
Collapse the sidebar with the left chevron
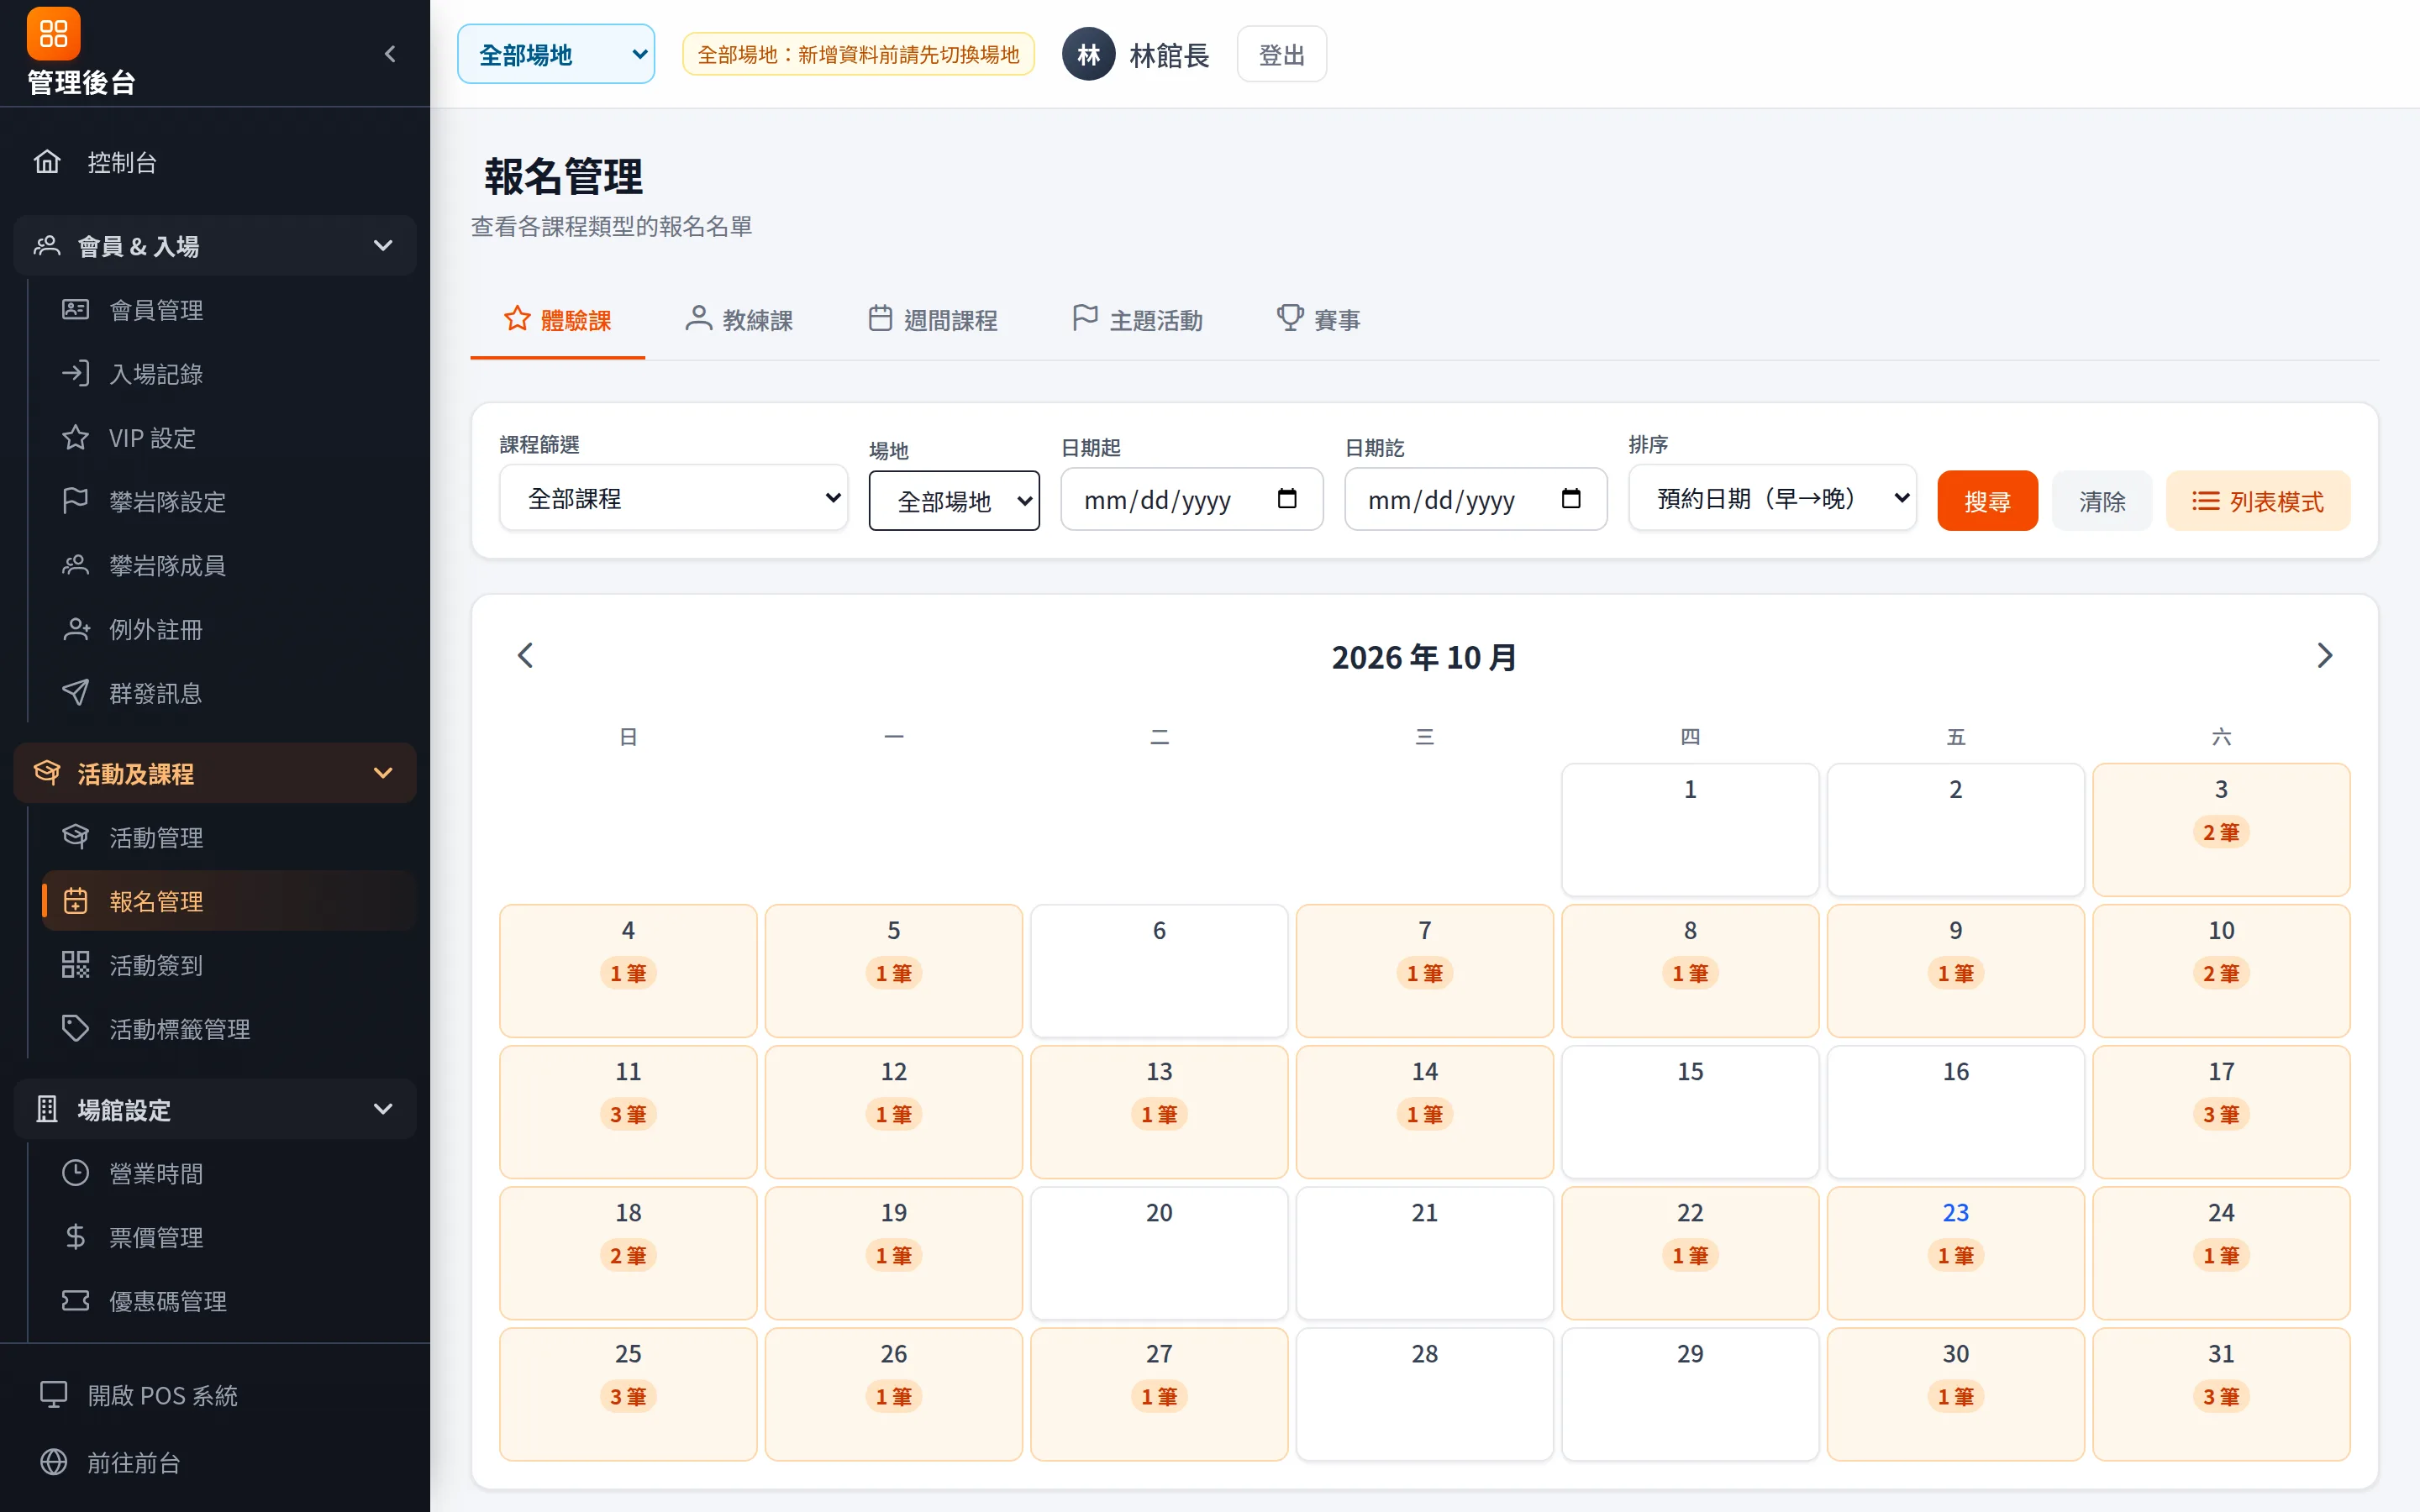click(x=390, y=54)
